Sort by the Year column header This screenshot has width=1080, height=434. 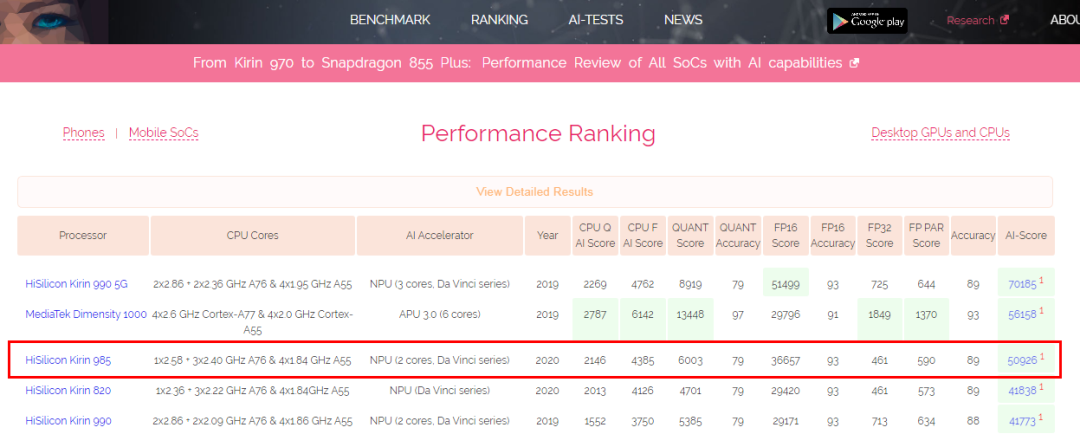point(548,236)
